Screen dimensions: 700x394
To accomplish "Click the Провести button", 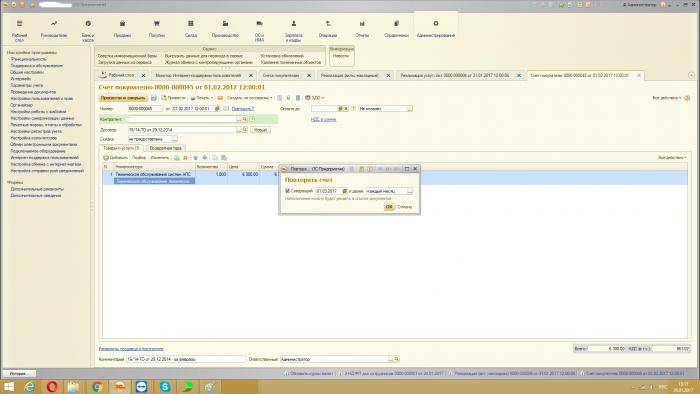I will click(173, 98).
